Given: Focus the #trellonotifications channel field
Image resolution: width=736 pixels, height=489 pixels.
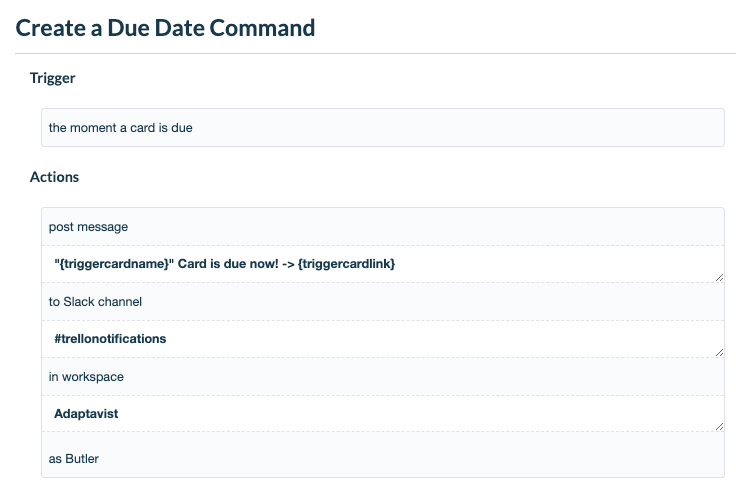Looking at the screenshot, I should click(383, 339).
